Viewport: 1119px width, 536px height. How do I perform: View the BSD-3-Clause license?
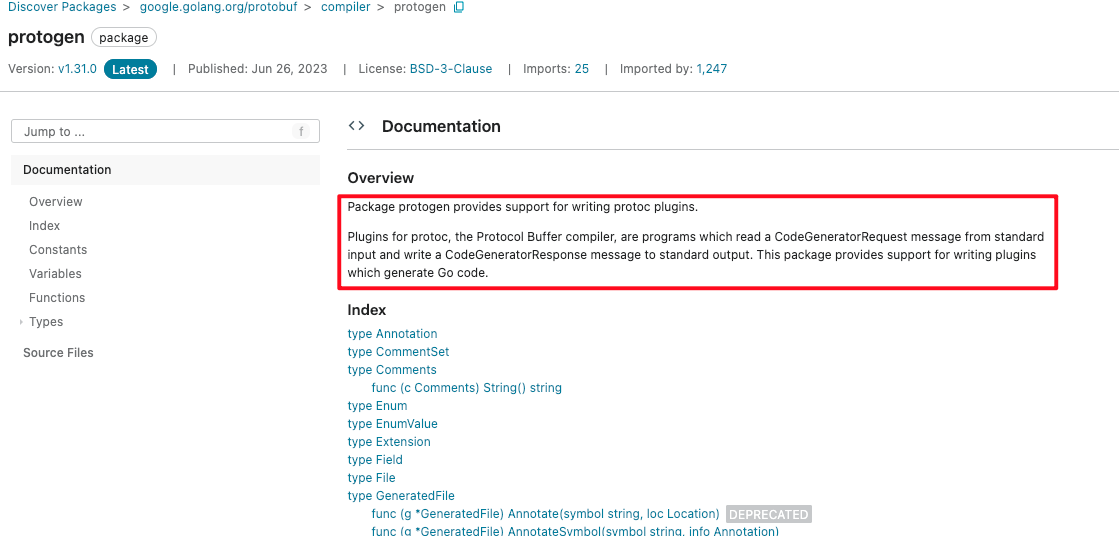pyautogui.click(x=451, y=69)
